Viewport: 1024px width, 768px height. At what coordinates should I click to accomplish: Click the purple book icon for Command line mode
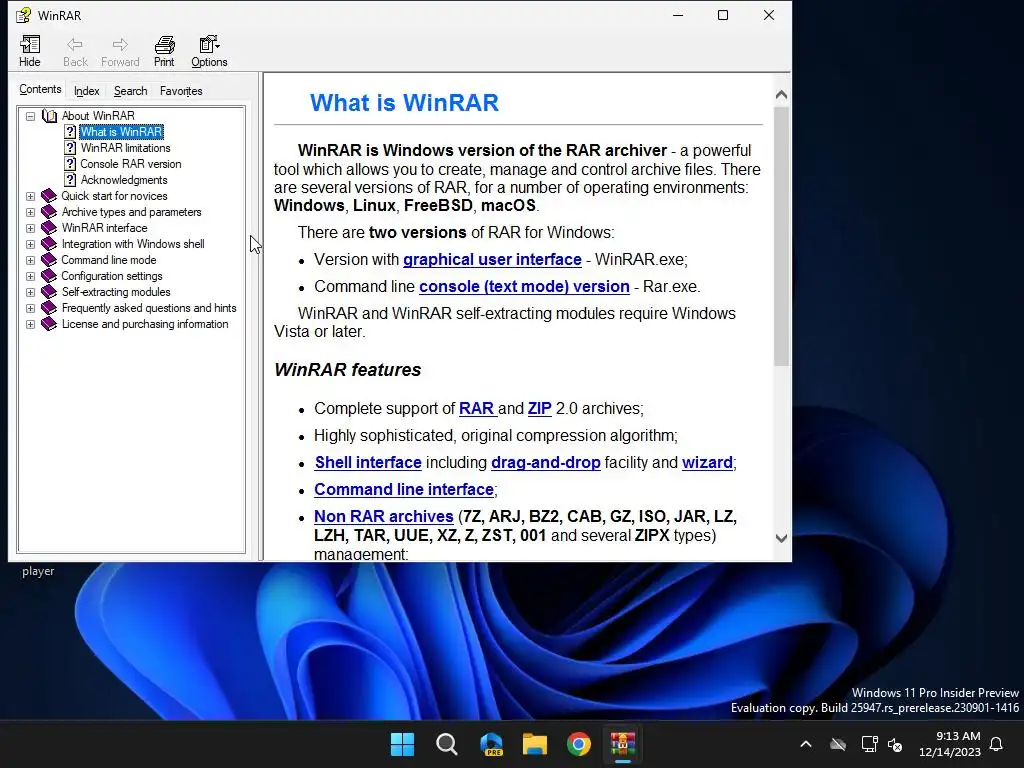click(x=49, y=260)
